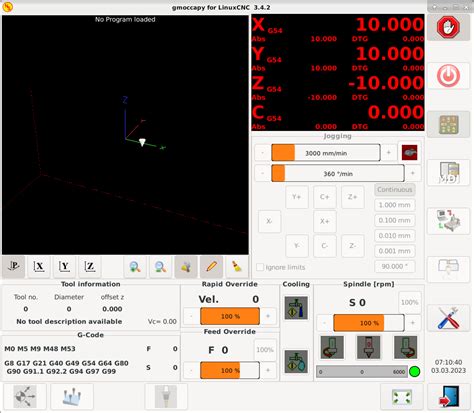The height and width of the screenshot is (413, 474).
Task: Jog the axis with Z+ button
Action: (353, 197)
